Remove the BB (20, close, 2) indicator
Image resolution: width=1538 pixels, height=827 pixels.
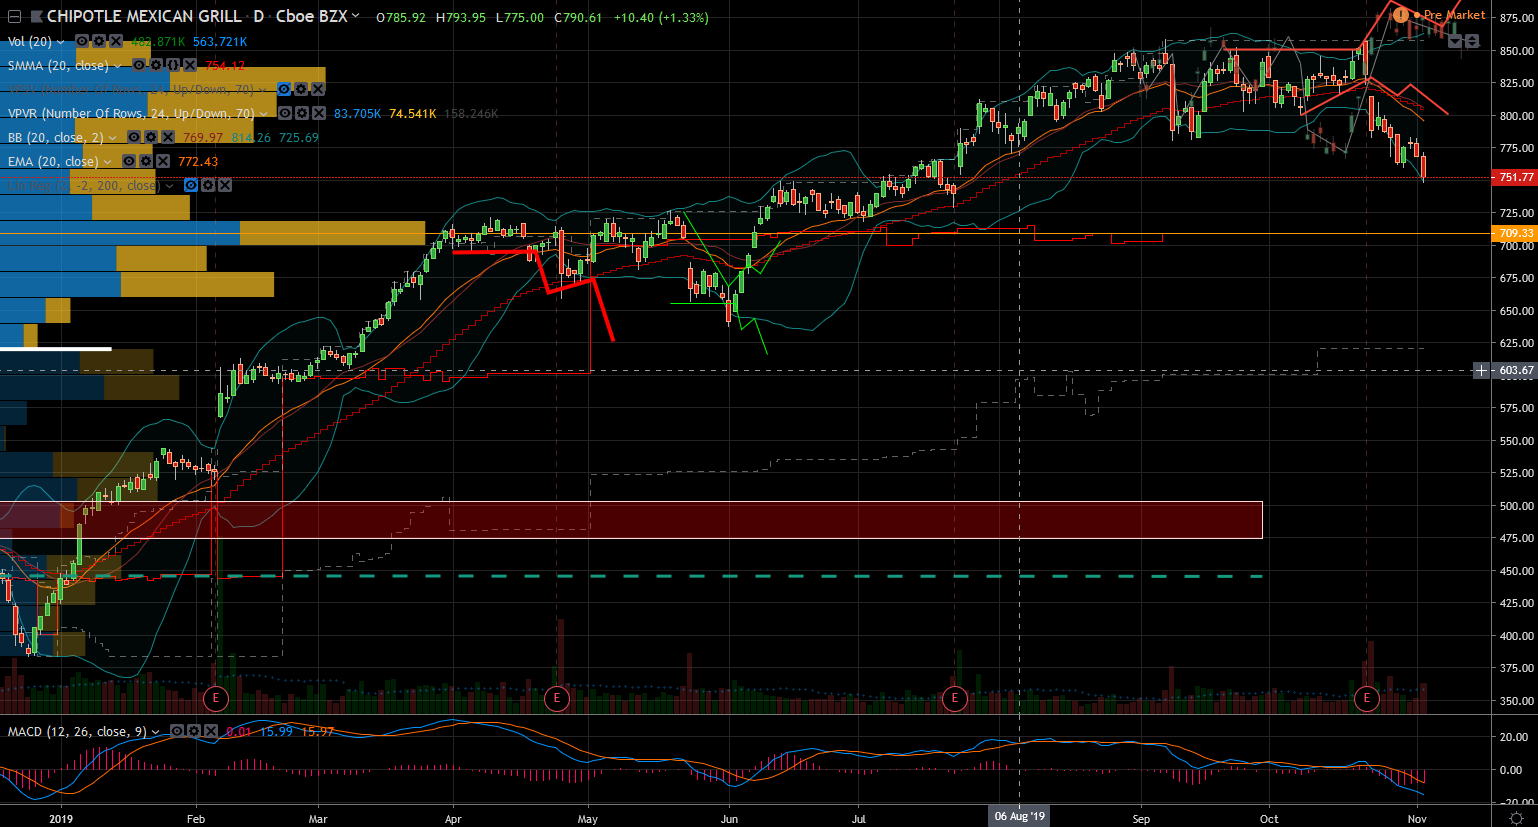168,137
